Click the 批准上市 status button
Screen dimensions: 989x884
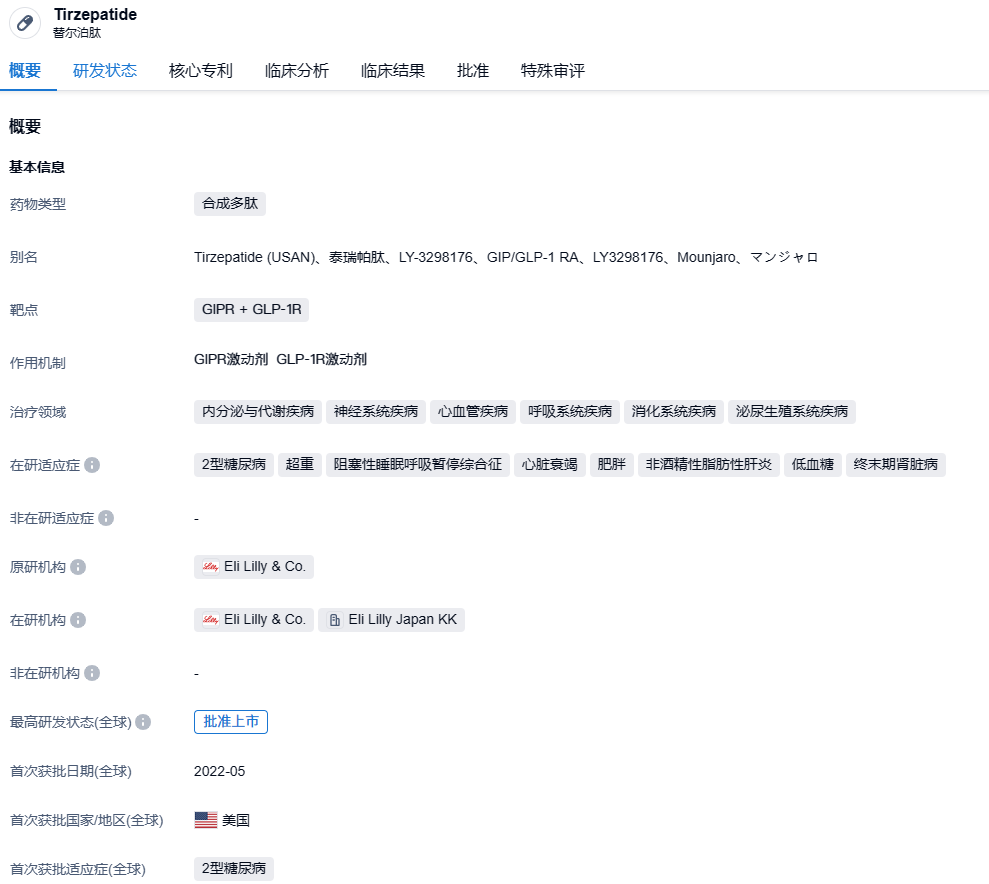[231, 722]
